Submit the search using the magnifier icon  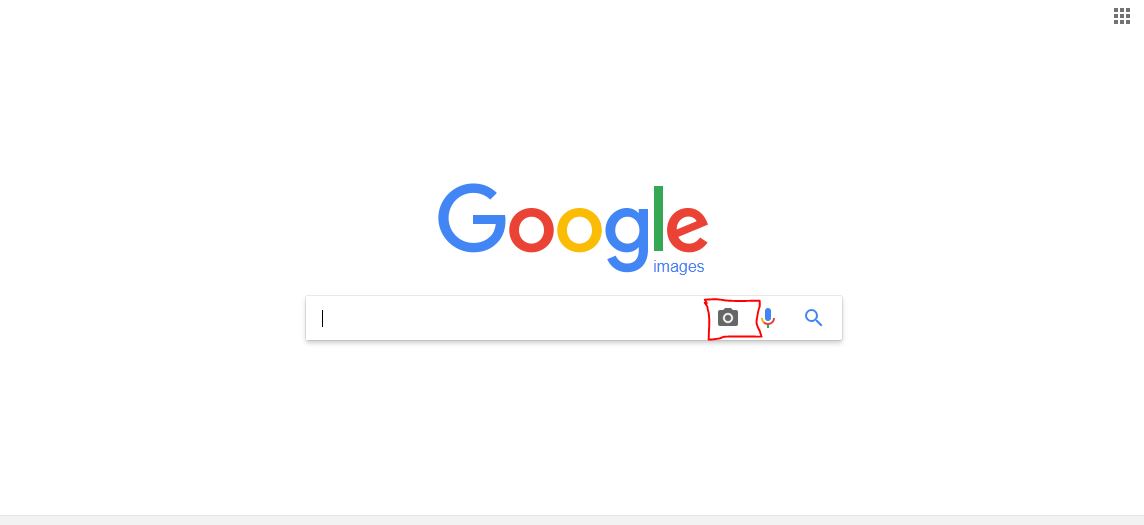(x=813, y=317)
